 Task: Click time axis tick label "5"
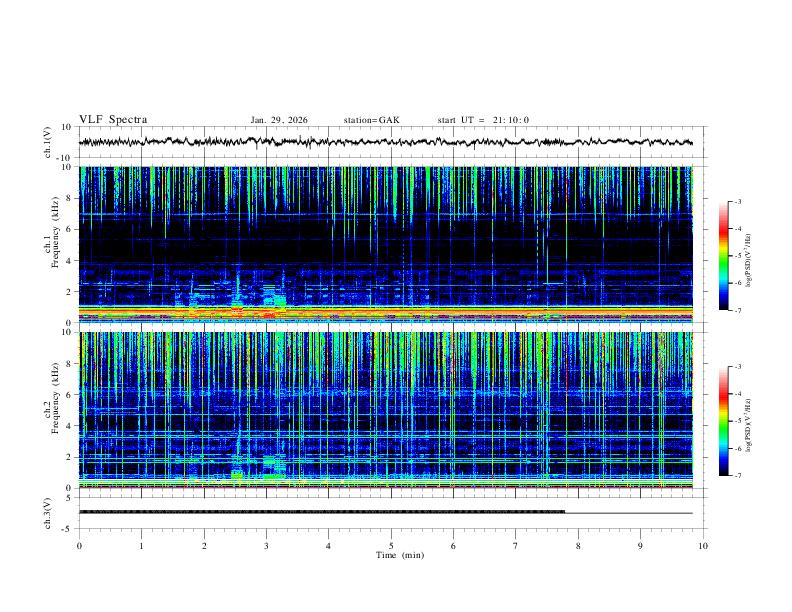(391, 546)
